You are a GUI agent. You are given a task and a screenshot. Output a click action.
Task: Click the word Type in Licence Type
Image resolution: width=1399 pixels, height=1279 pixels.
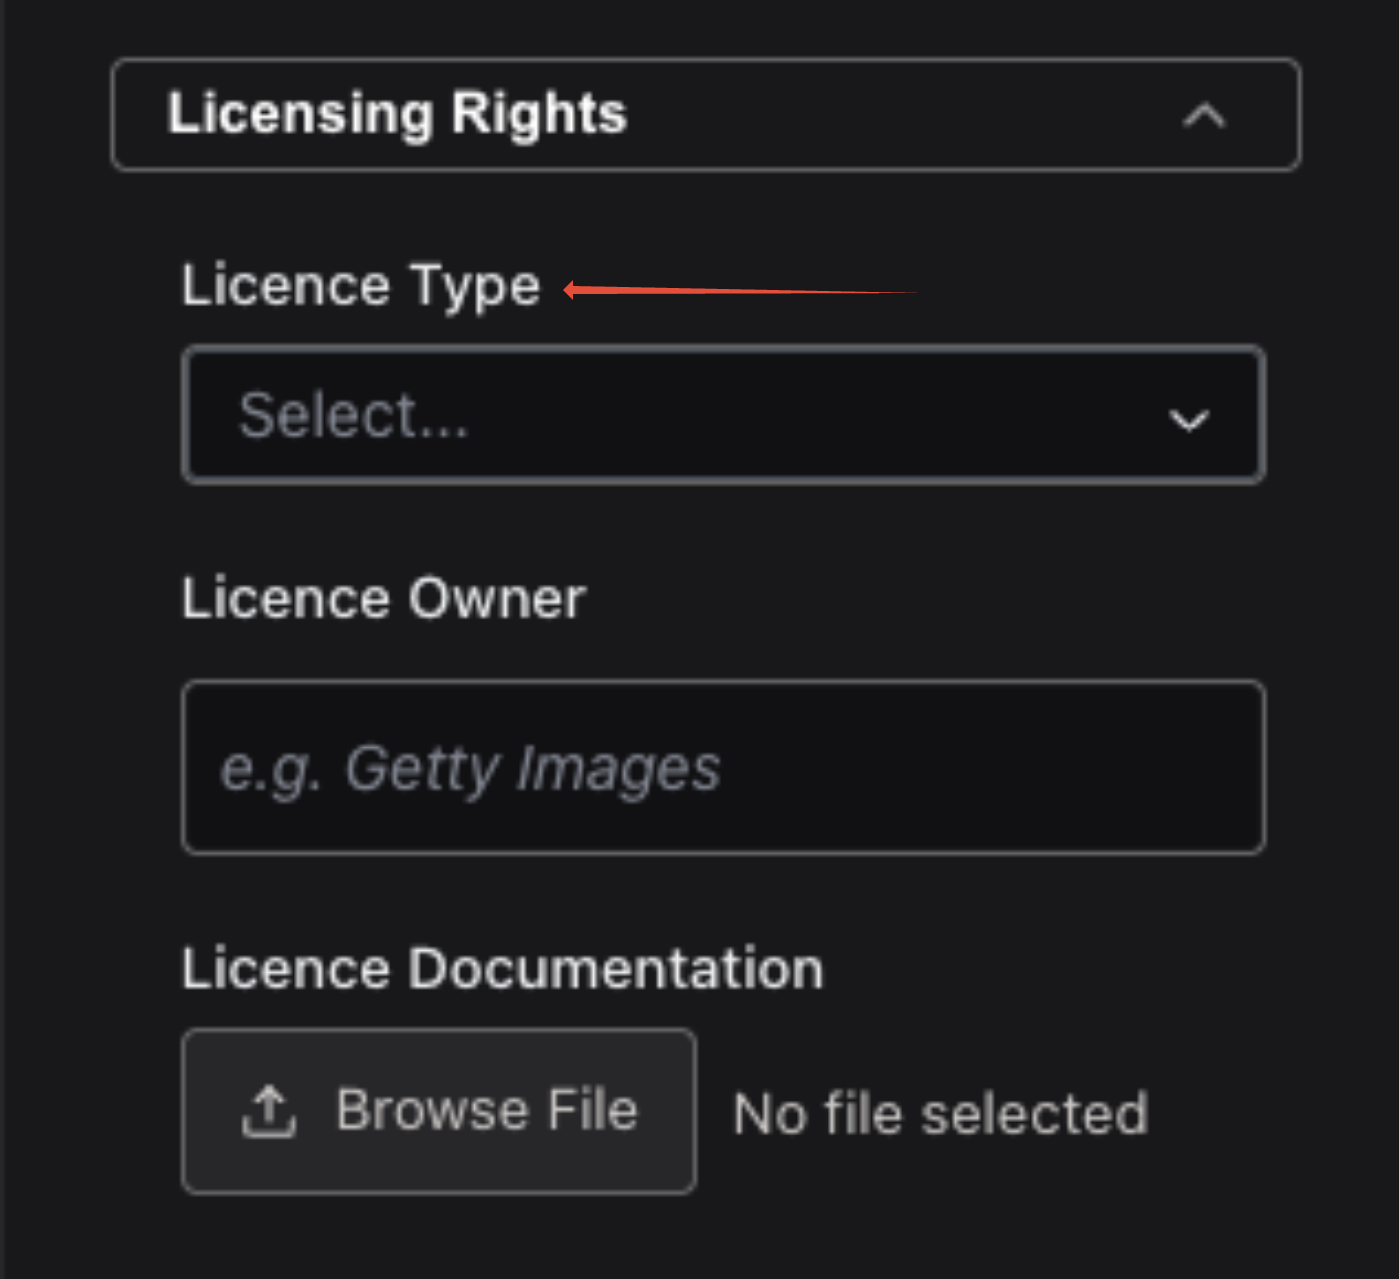[475, 287]
